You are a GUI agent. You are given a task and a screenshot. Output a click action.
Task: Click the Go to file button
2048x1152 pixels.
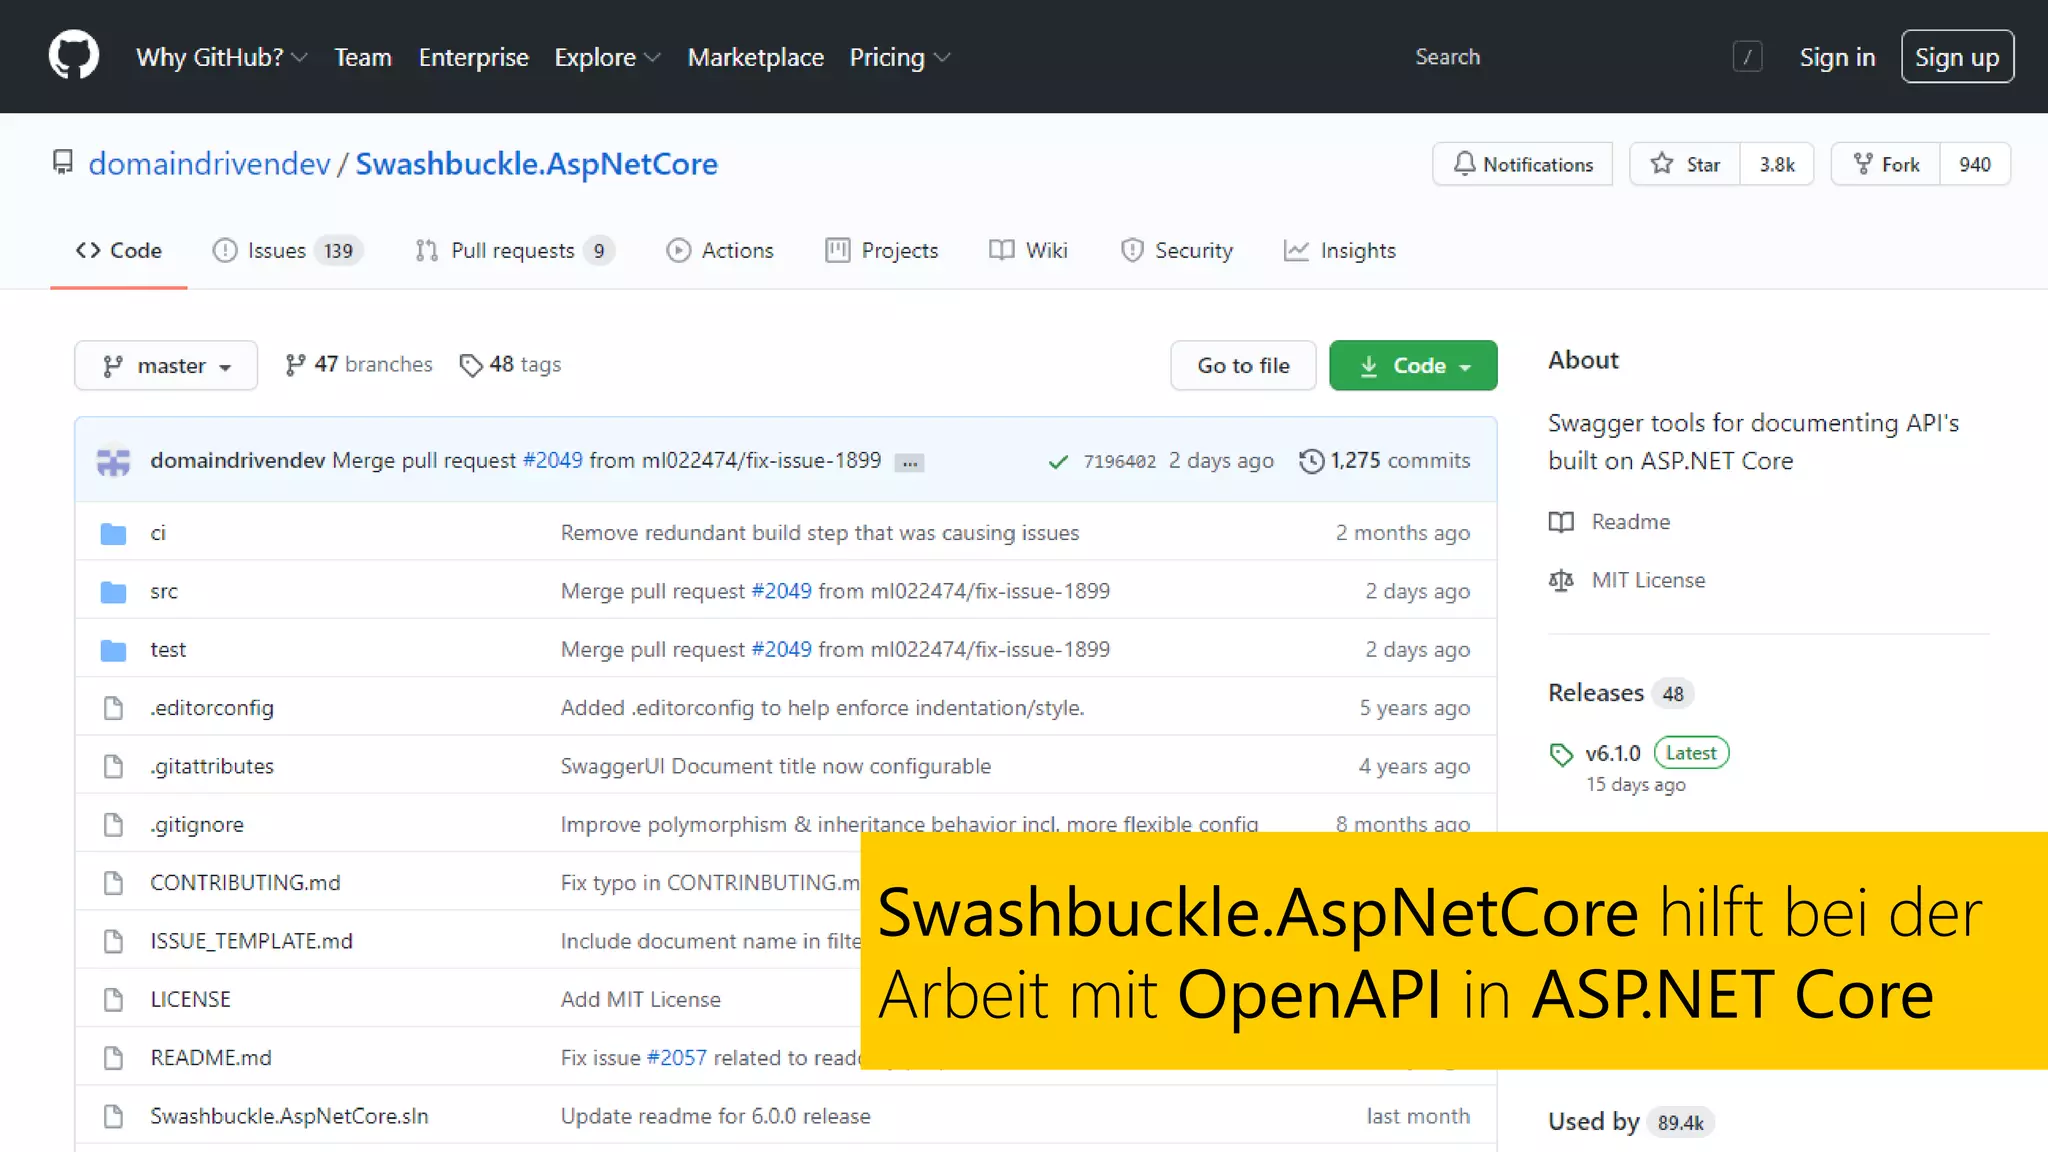[x=1243, y=366]
